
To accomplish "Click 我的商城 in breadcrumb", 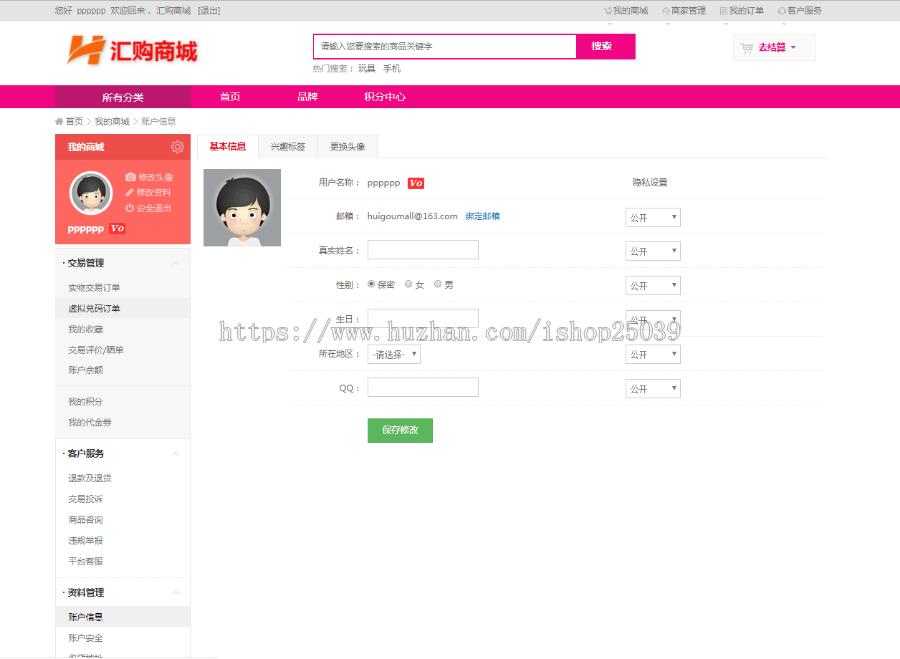I will click(112, 121).
